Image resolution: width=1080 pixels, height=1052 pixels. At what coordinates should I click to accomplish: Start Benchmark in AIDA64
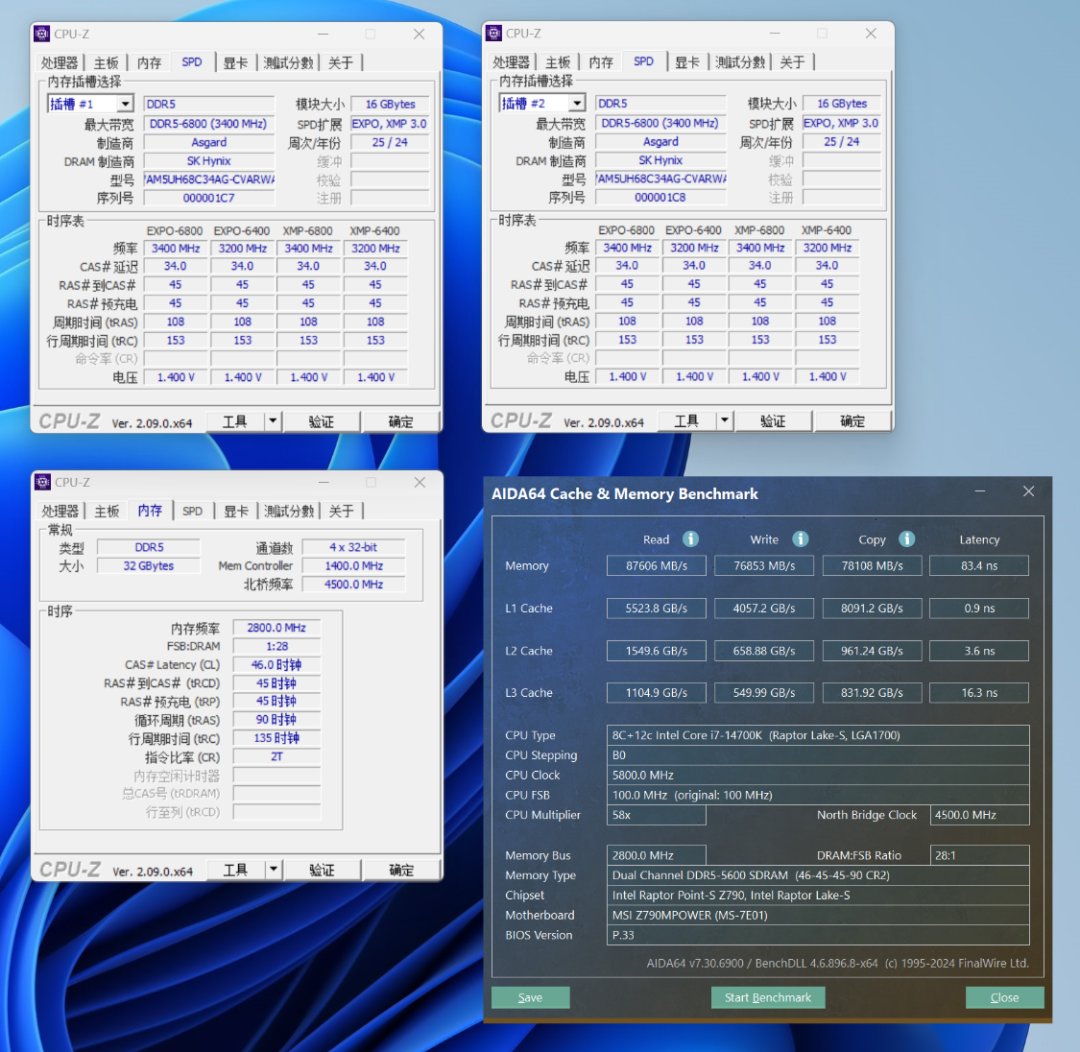[x=768, y=998]
